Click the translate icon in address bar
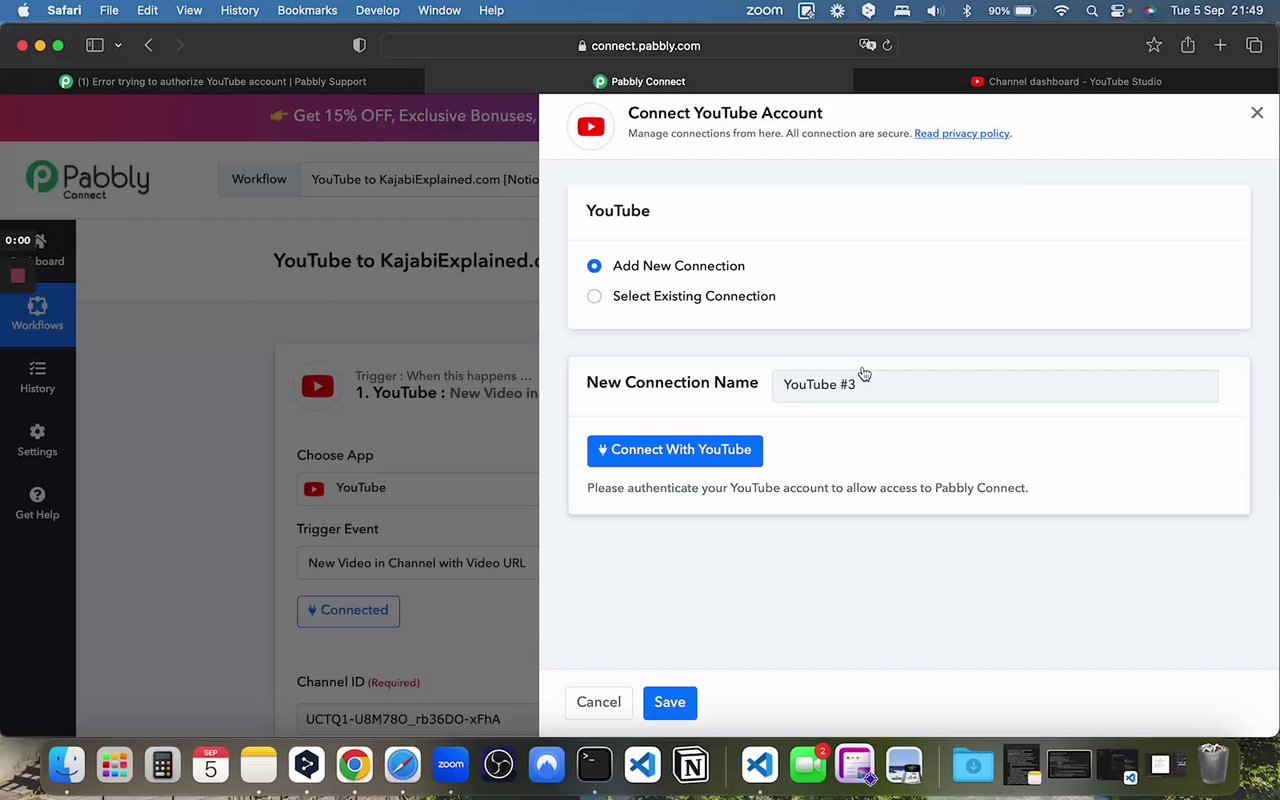Viewport: 1280px width, 800px height. pos(867,45)
